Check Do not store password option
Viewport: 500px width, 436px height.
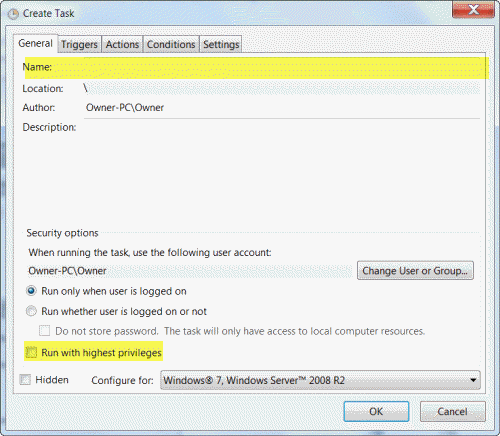(x=45, y=331)
